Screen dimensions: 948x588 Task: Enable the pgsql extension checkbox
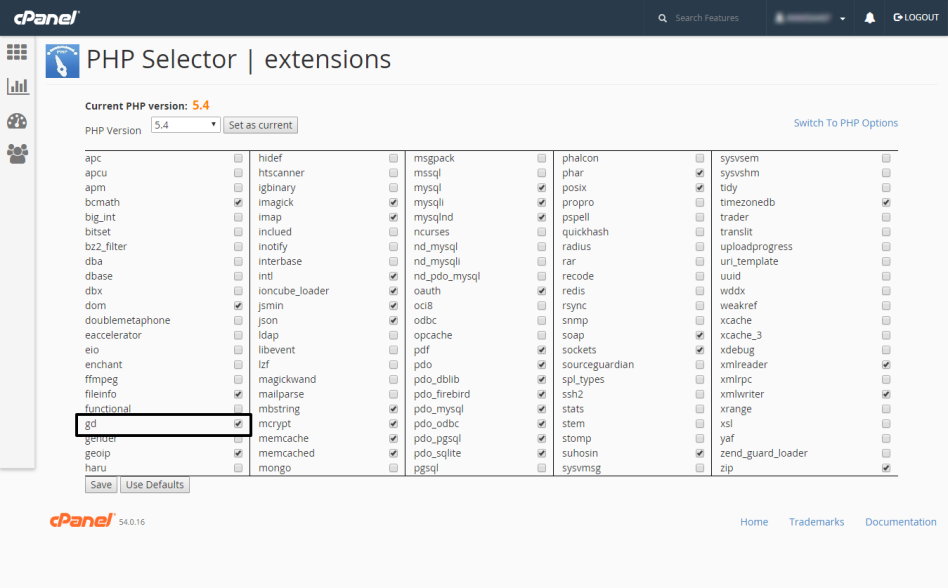542,468
